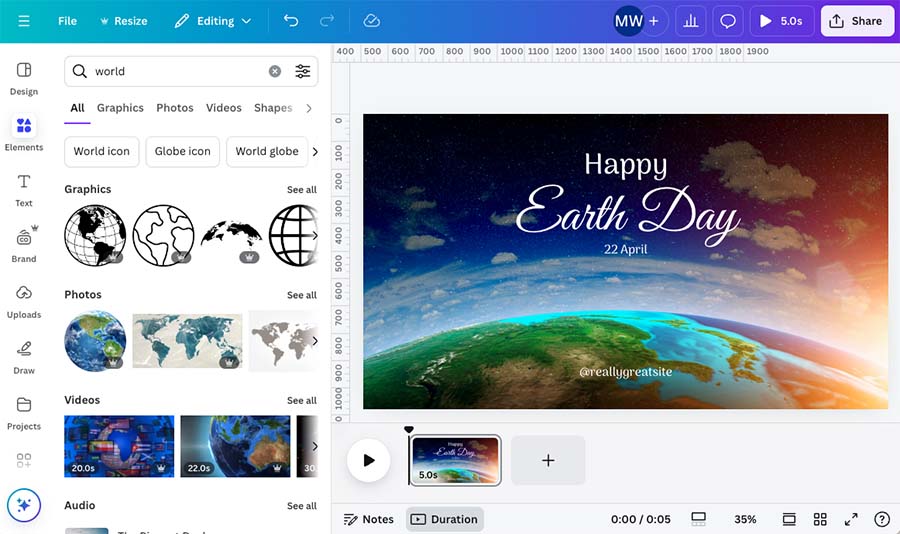
Task: Show more suggestion chips with arrow
Action: coord(315,152)
